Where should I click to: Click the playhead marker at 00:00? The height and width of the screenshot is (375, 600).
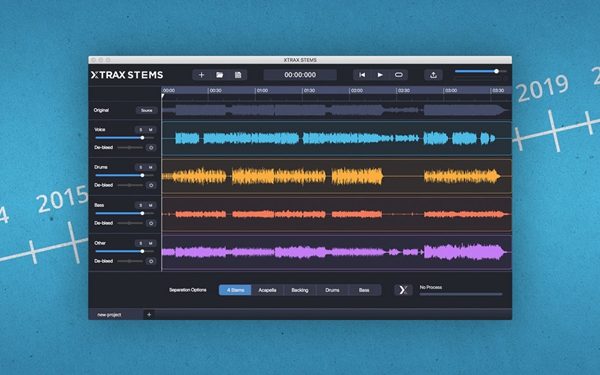pyautogui.click(x=163, y=96)
